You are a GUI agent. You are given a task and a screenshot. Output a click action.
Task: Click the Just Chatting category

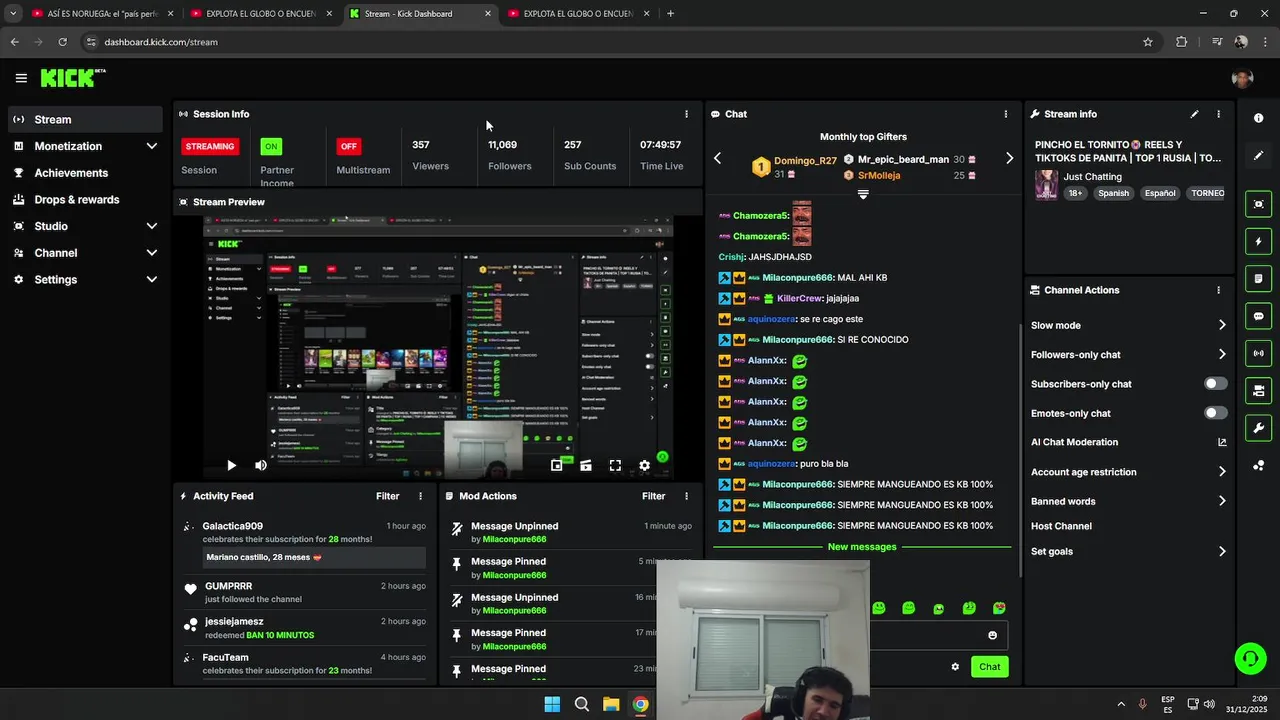1092,177
